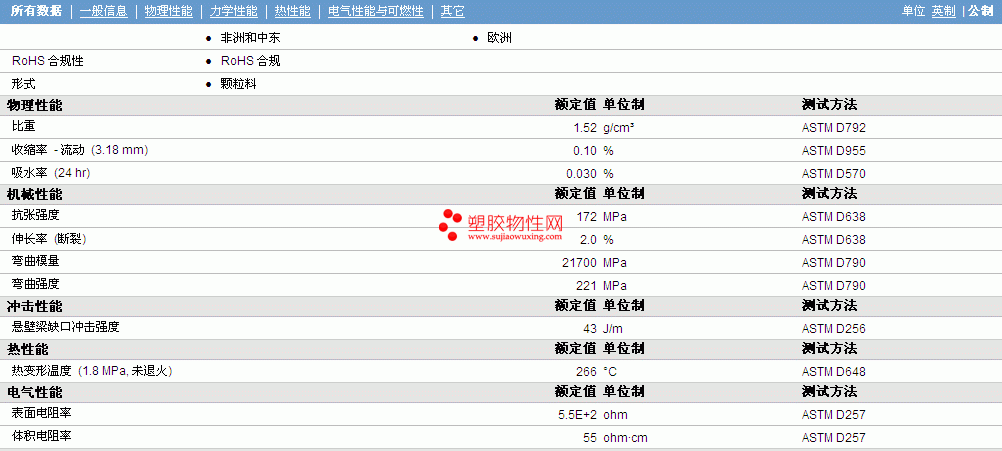Click the 悬壁梁缺口冲击强度 label
Image resolution: width=1002 pixels, height=451 pixels.
tap(66, 328)
